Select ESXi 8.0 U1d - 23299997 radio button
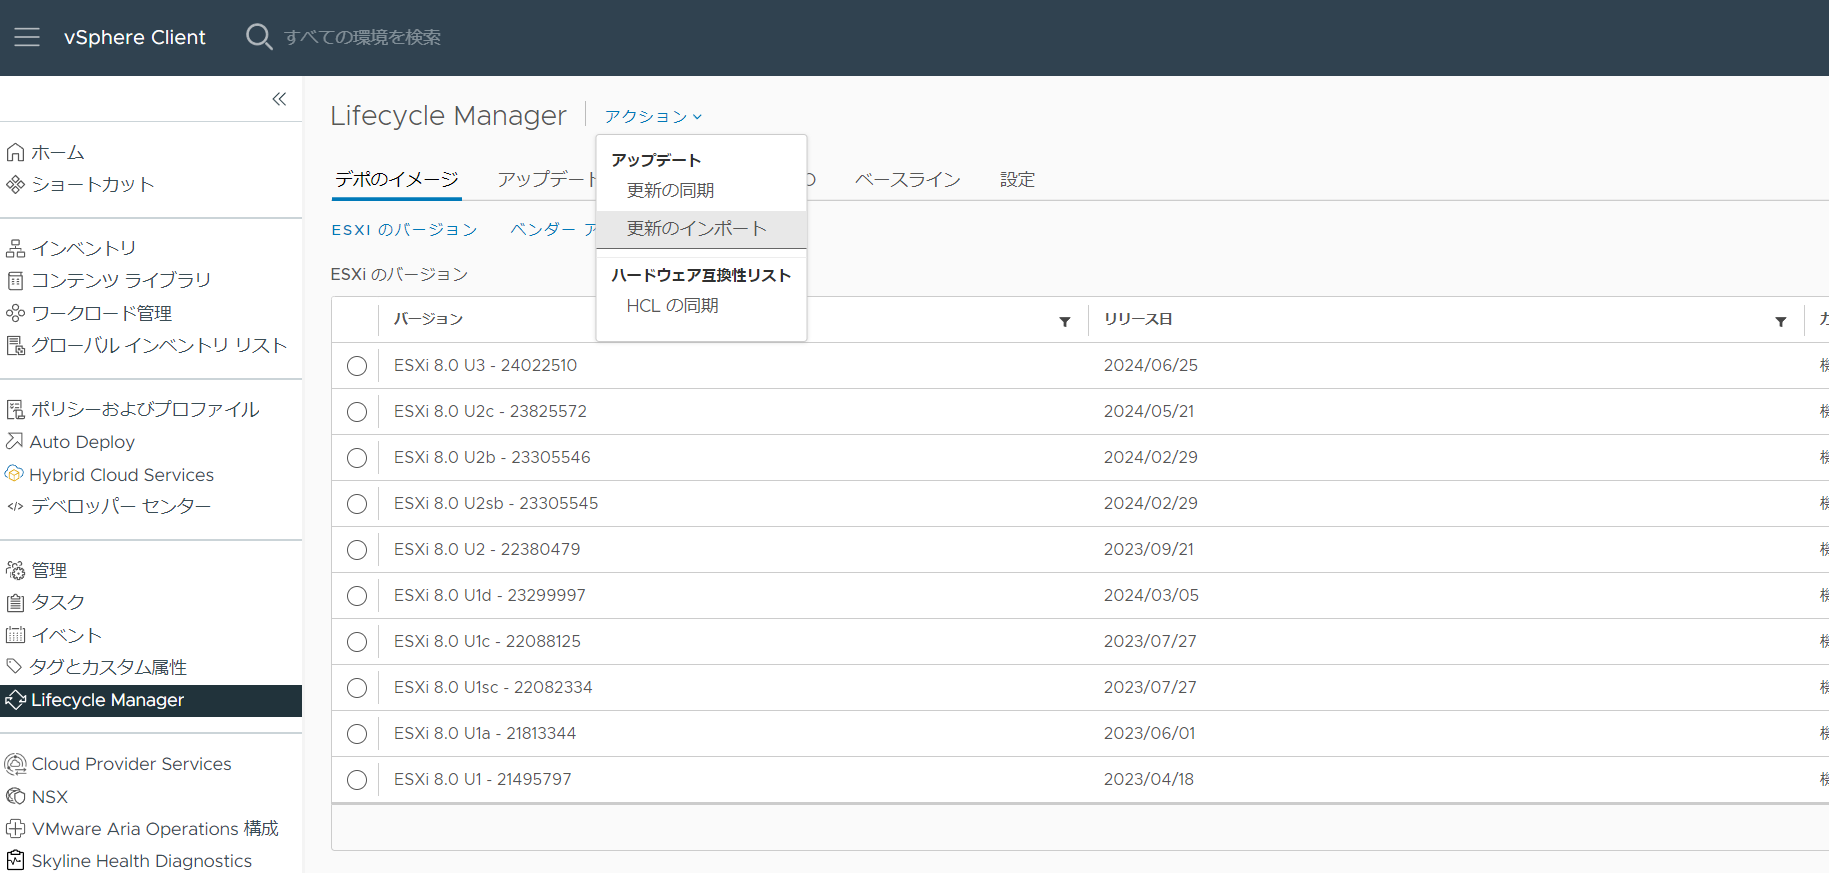The image size is (1829, 873). tap(357, 596)
